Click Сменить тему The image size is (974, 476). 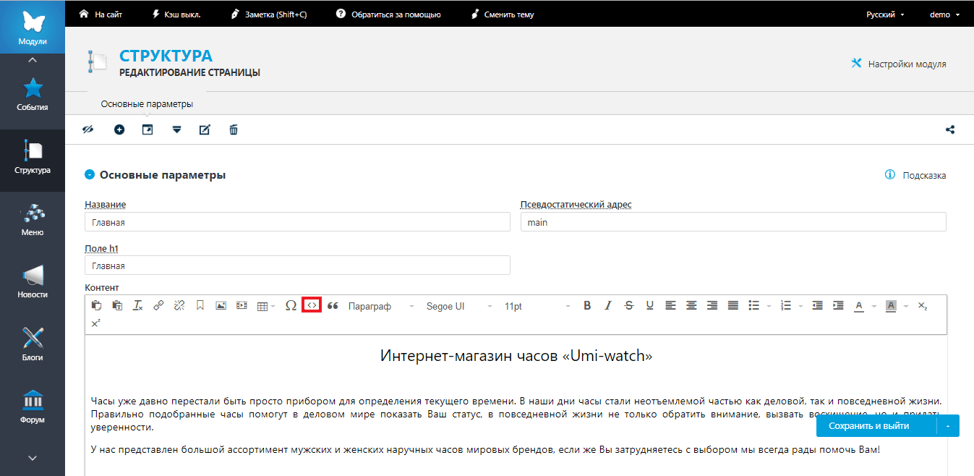[x=503, y=14]
